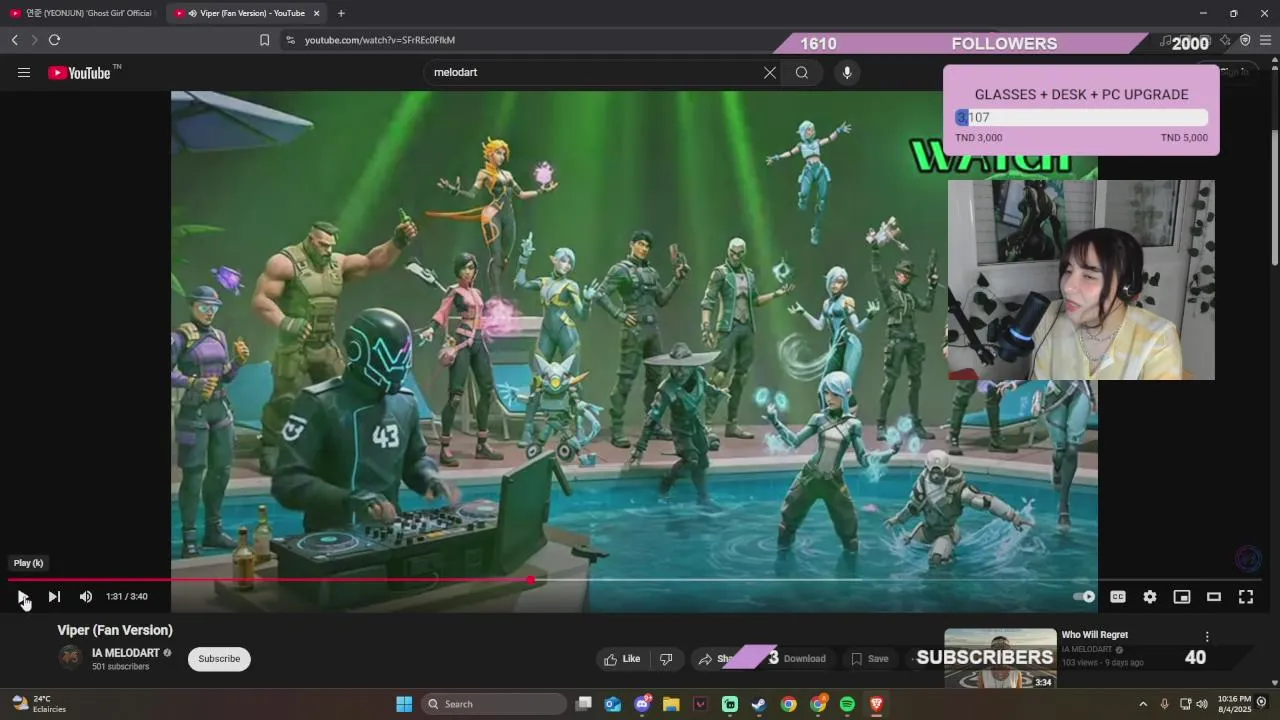Open Spotify from taskbar
The image size is (1280, 720).
coord(847,704)
